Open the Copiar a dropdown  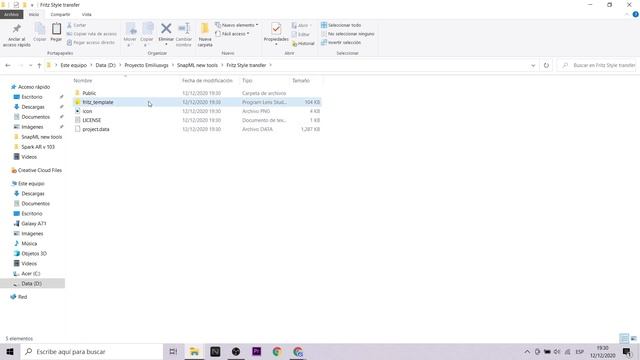[x=147, y=35]
